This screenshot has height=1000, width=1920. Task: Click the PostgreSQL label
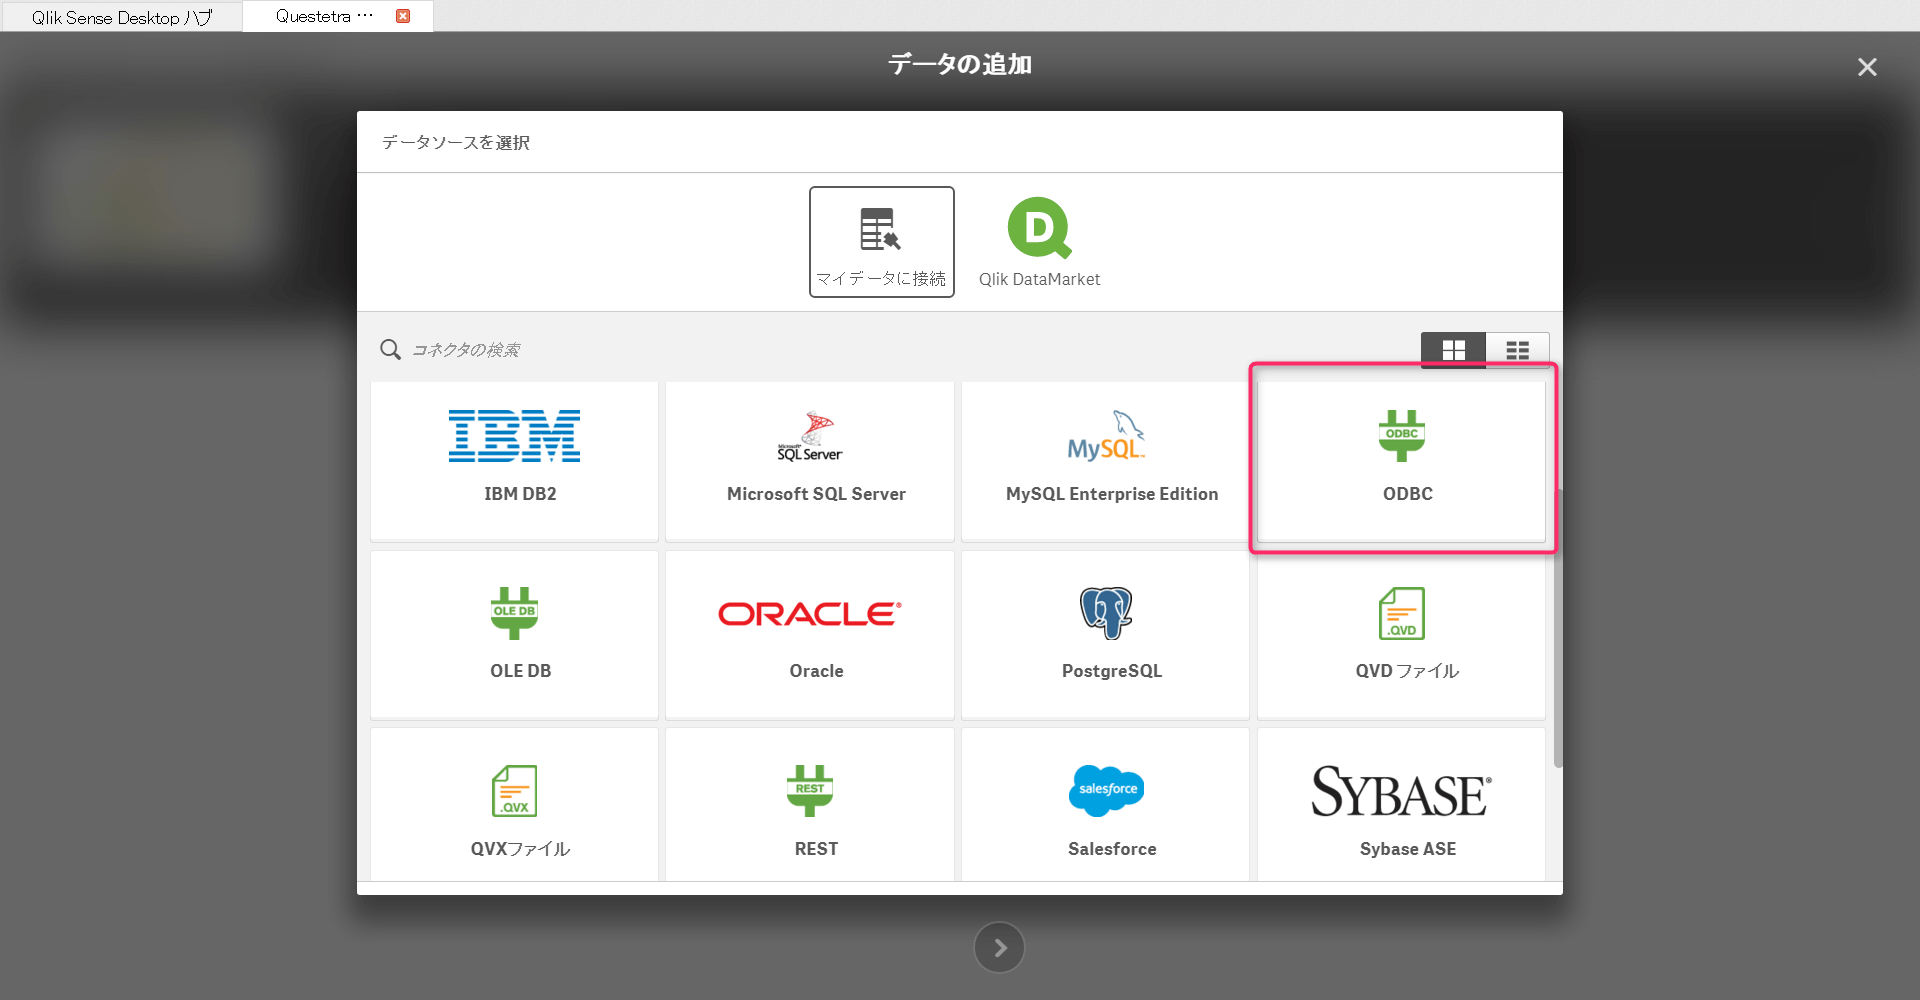point(1112,671)
